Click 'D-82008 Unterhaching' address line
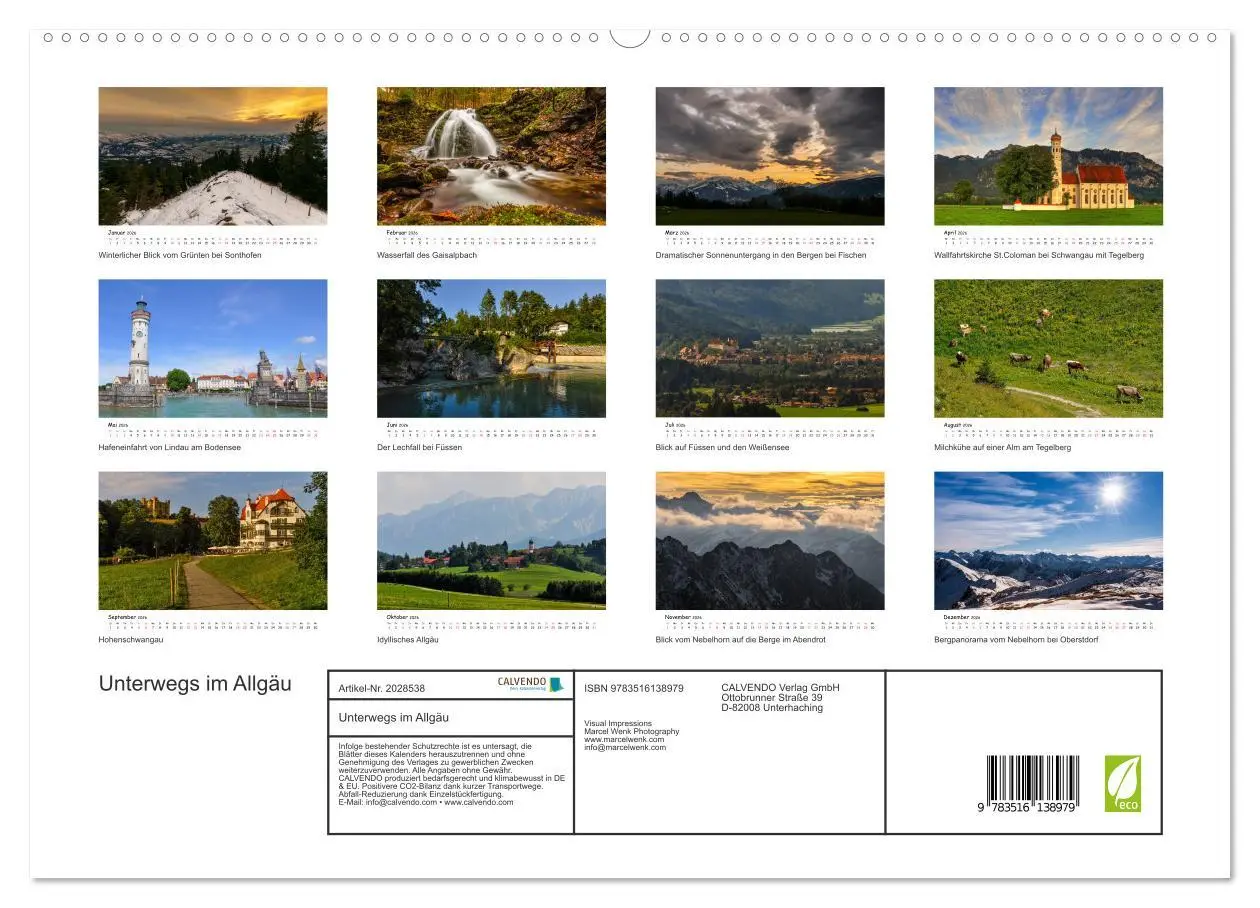Viewport: 1260px width, 908px height. point(772,707)
